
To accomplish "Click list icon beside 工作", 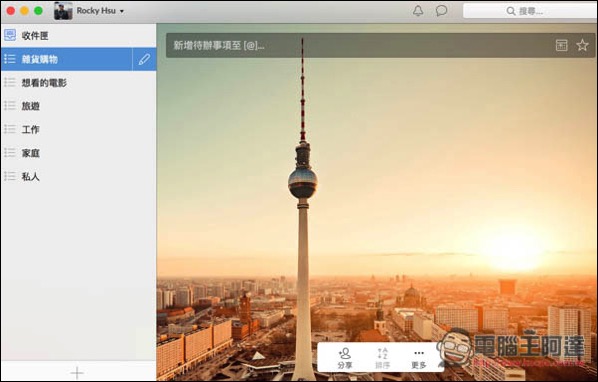I will point(10,129).
